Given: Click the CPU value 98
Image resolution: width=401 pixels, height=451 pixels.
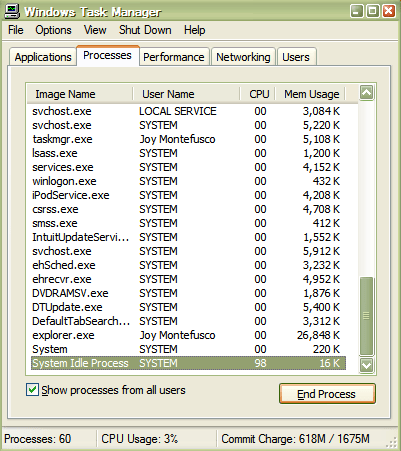Looking at the screenshot, I should 260,363.
